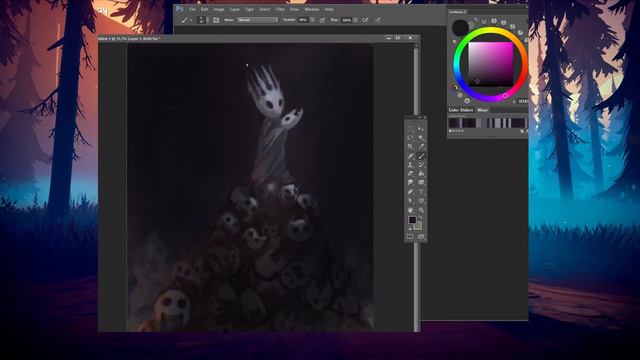Image resolution: width=640 pixels, height=360 pixels.
Task: Open the Brush Preset picker
Action: click(x=203, y=20)
